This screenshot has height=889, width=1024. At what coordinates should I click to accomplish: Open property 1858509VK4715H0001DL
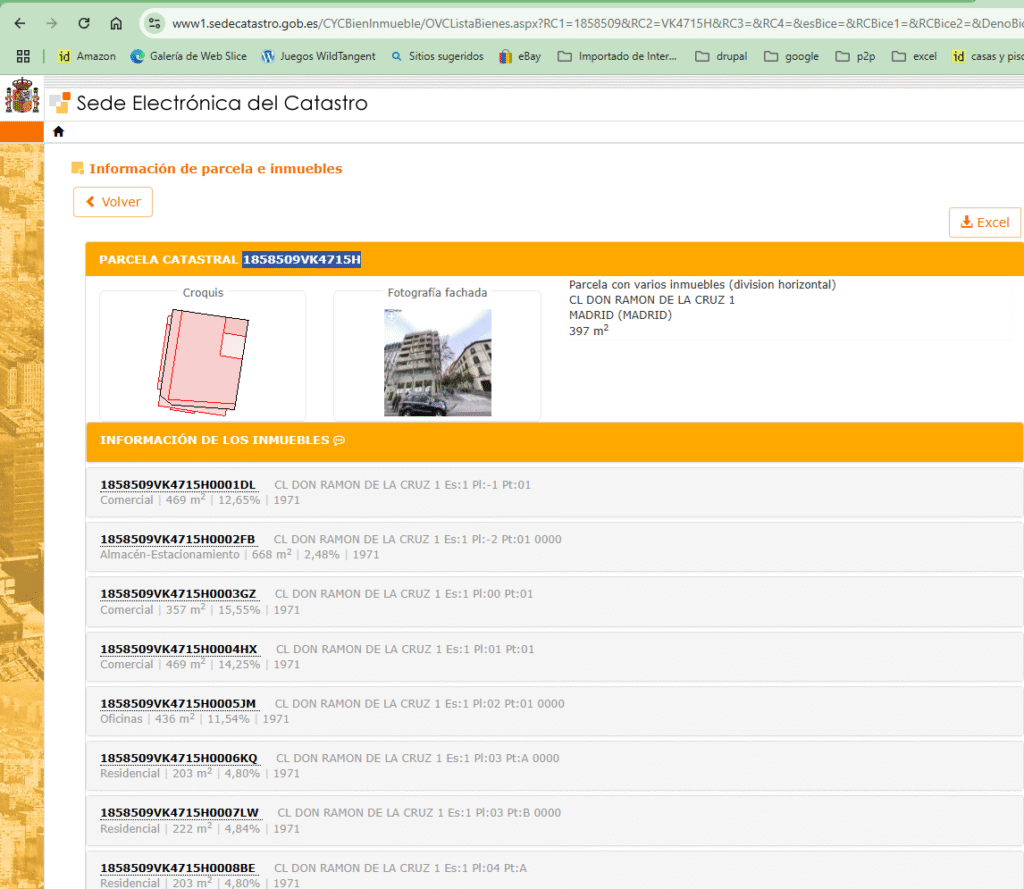[178, 485]
